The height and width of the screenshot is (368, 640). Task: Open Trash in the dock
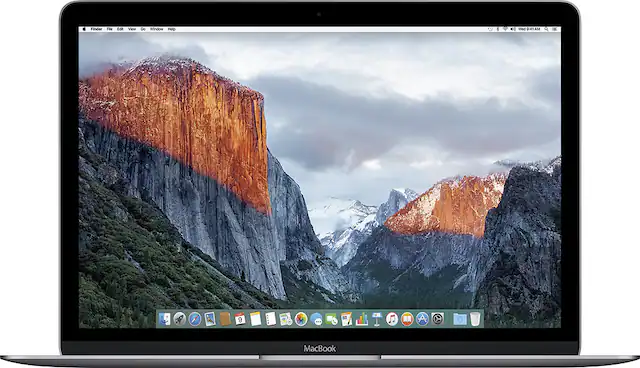point(475,319)
